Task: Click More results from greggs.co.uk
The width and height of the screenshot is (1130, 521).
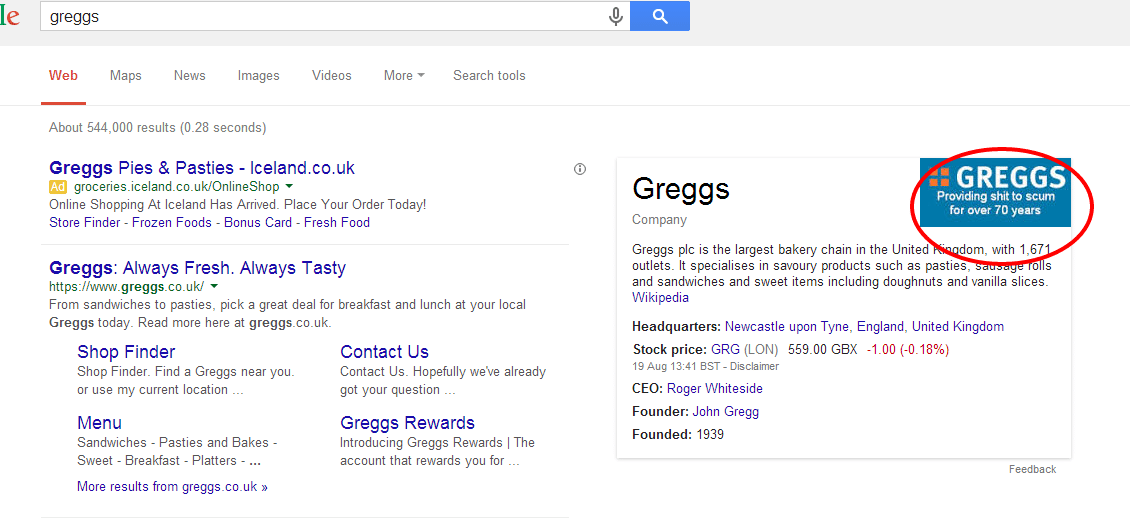Action: (x=172, y=486)
